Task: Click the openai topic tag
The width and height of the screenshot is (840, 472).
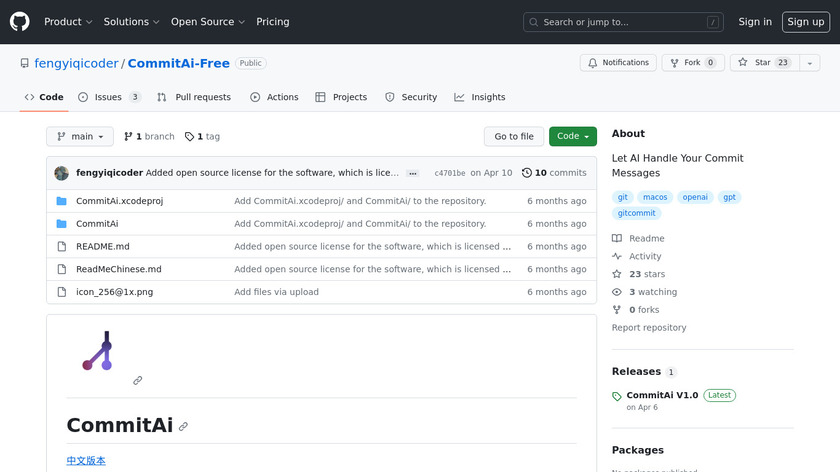Action: coord(694,198)
